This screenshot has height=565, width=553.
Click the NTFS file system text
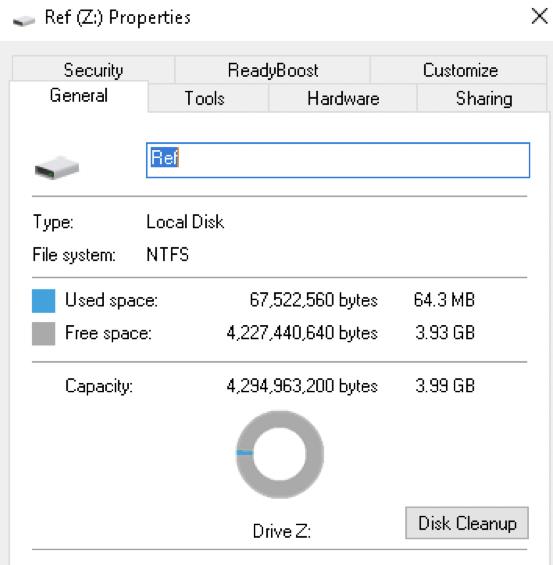click(168, 254)
